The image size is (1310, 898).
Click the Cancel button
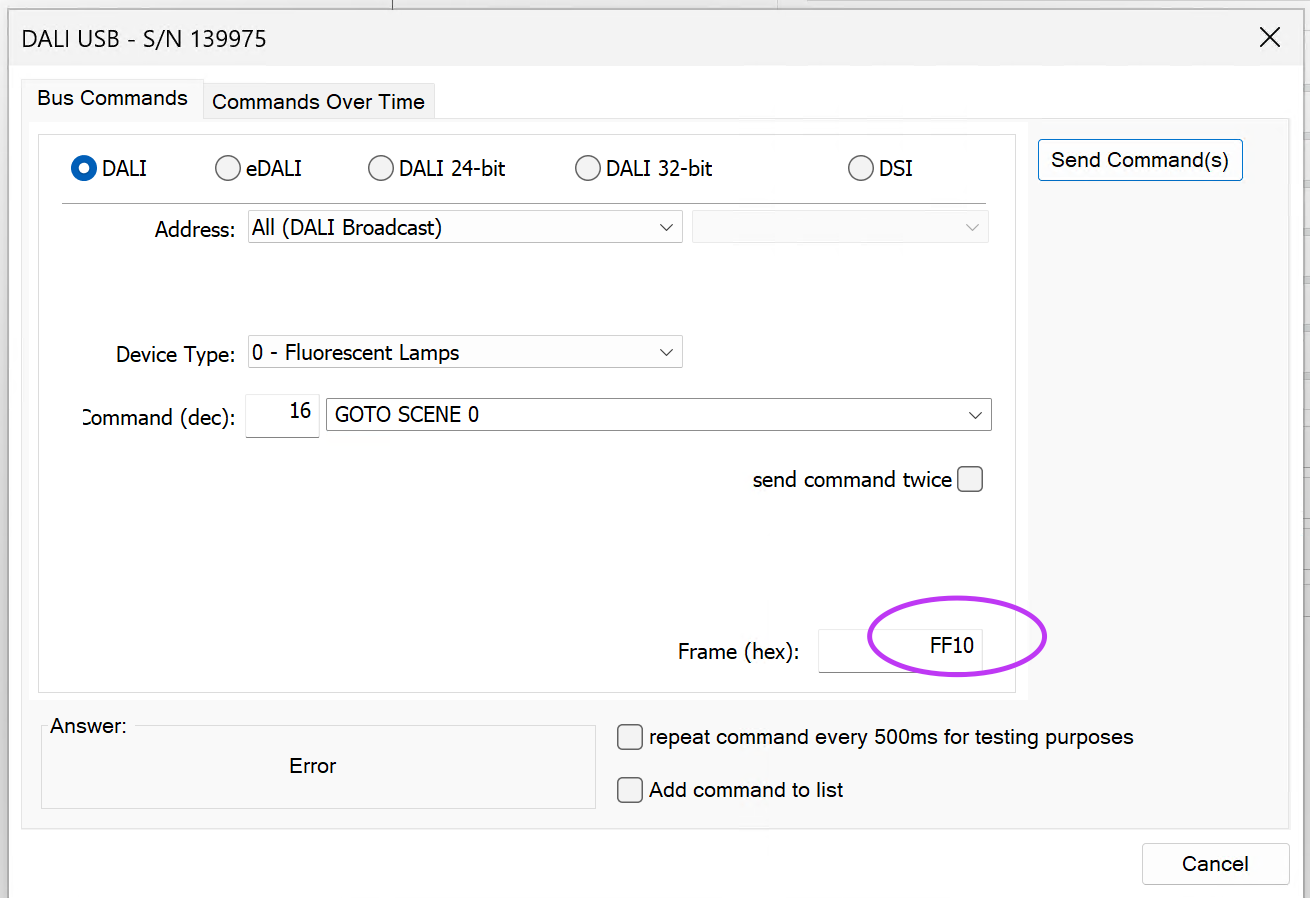[1215, 864]
